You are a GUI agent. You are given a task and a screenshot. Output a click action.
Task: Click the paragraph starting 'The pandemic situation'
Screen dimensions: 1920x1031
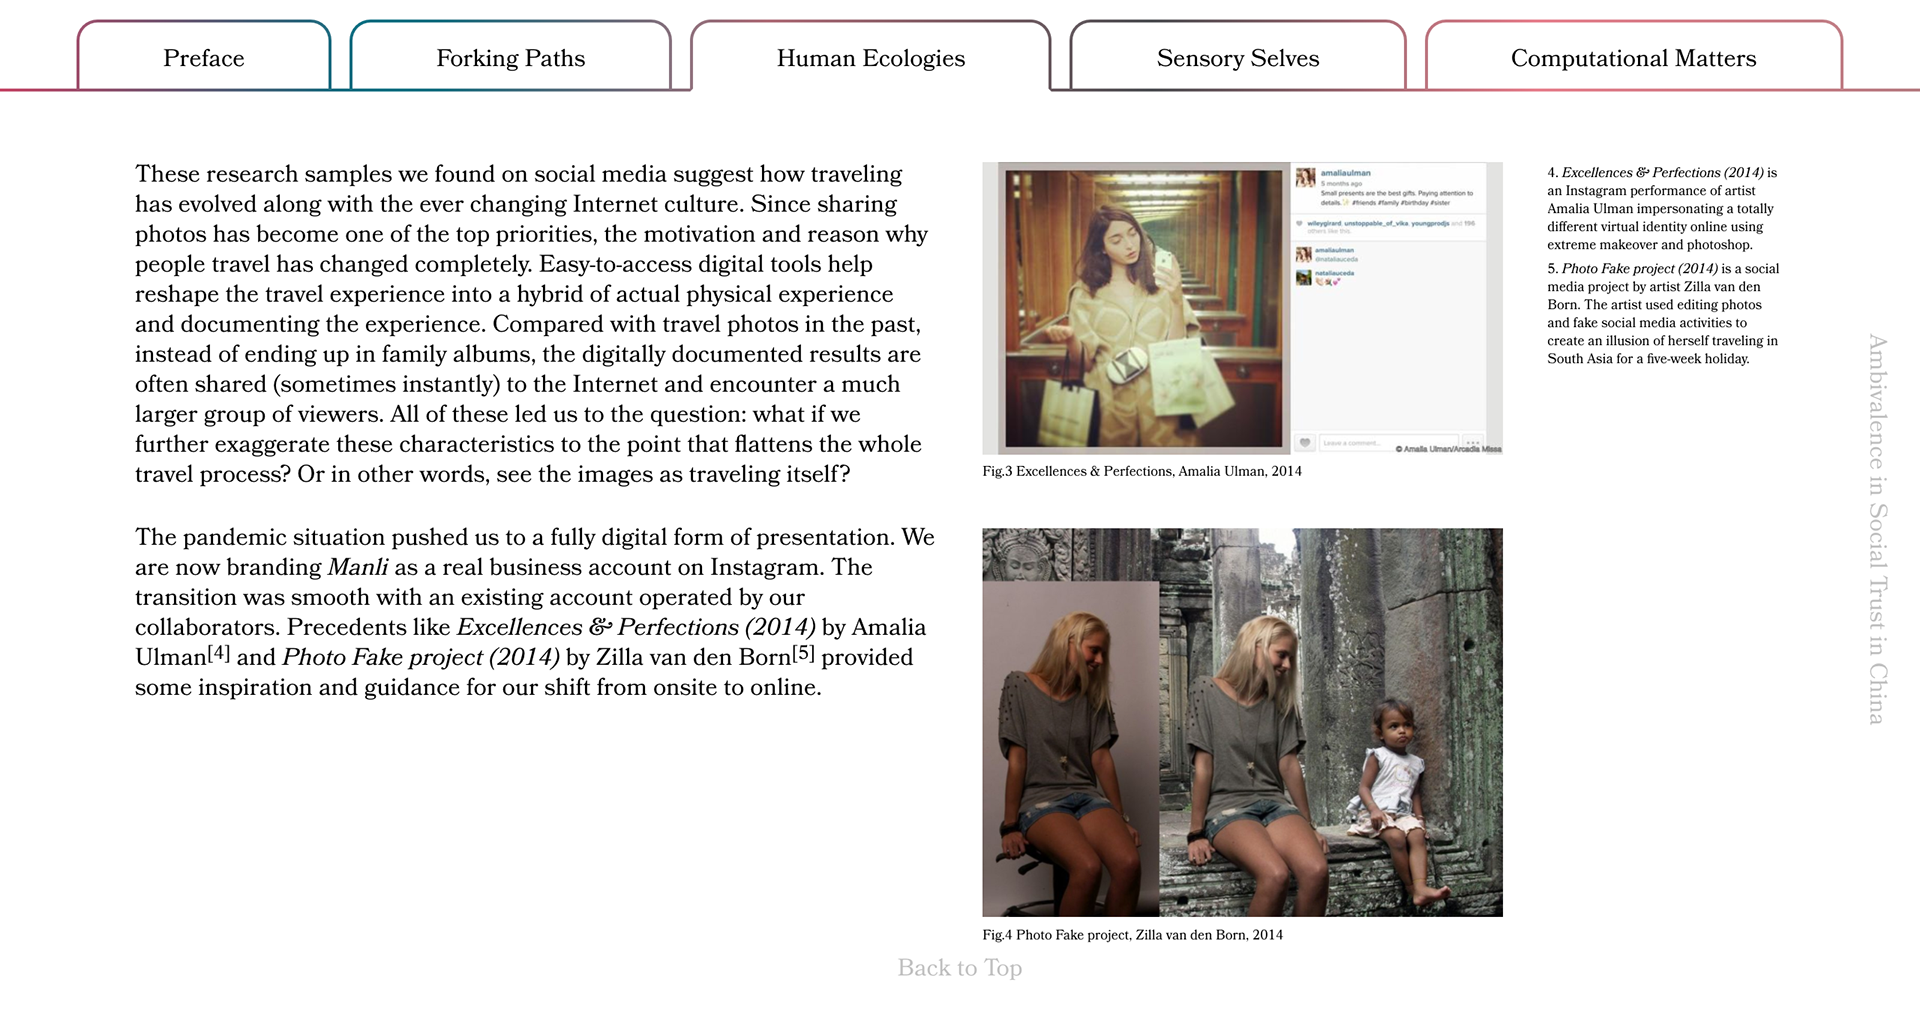tap(535, 612)
